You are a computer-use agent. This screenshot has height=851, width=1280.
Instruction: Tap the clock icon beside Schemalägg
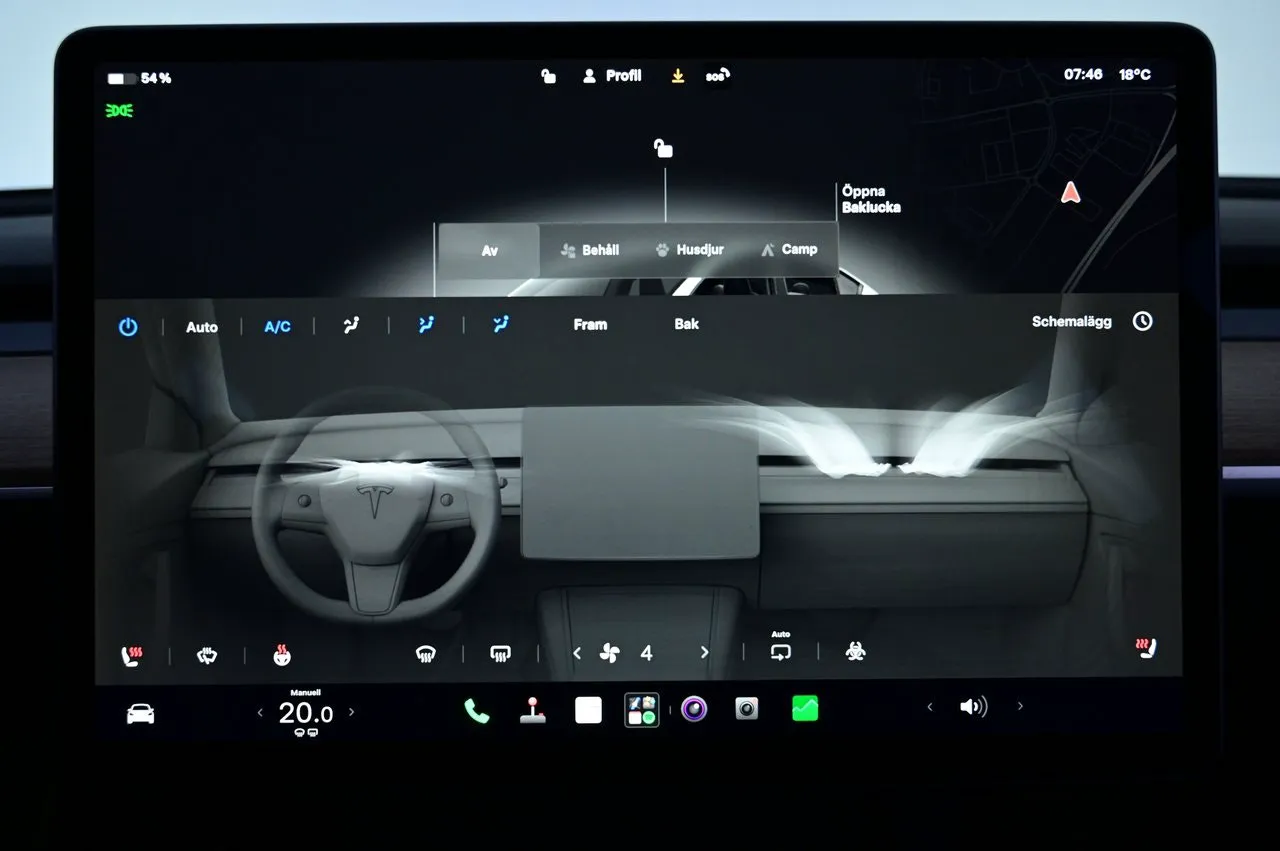click(x=1142, y=321)
